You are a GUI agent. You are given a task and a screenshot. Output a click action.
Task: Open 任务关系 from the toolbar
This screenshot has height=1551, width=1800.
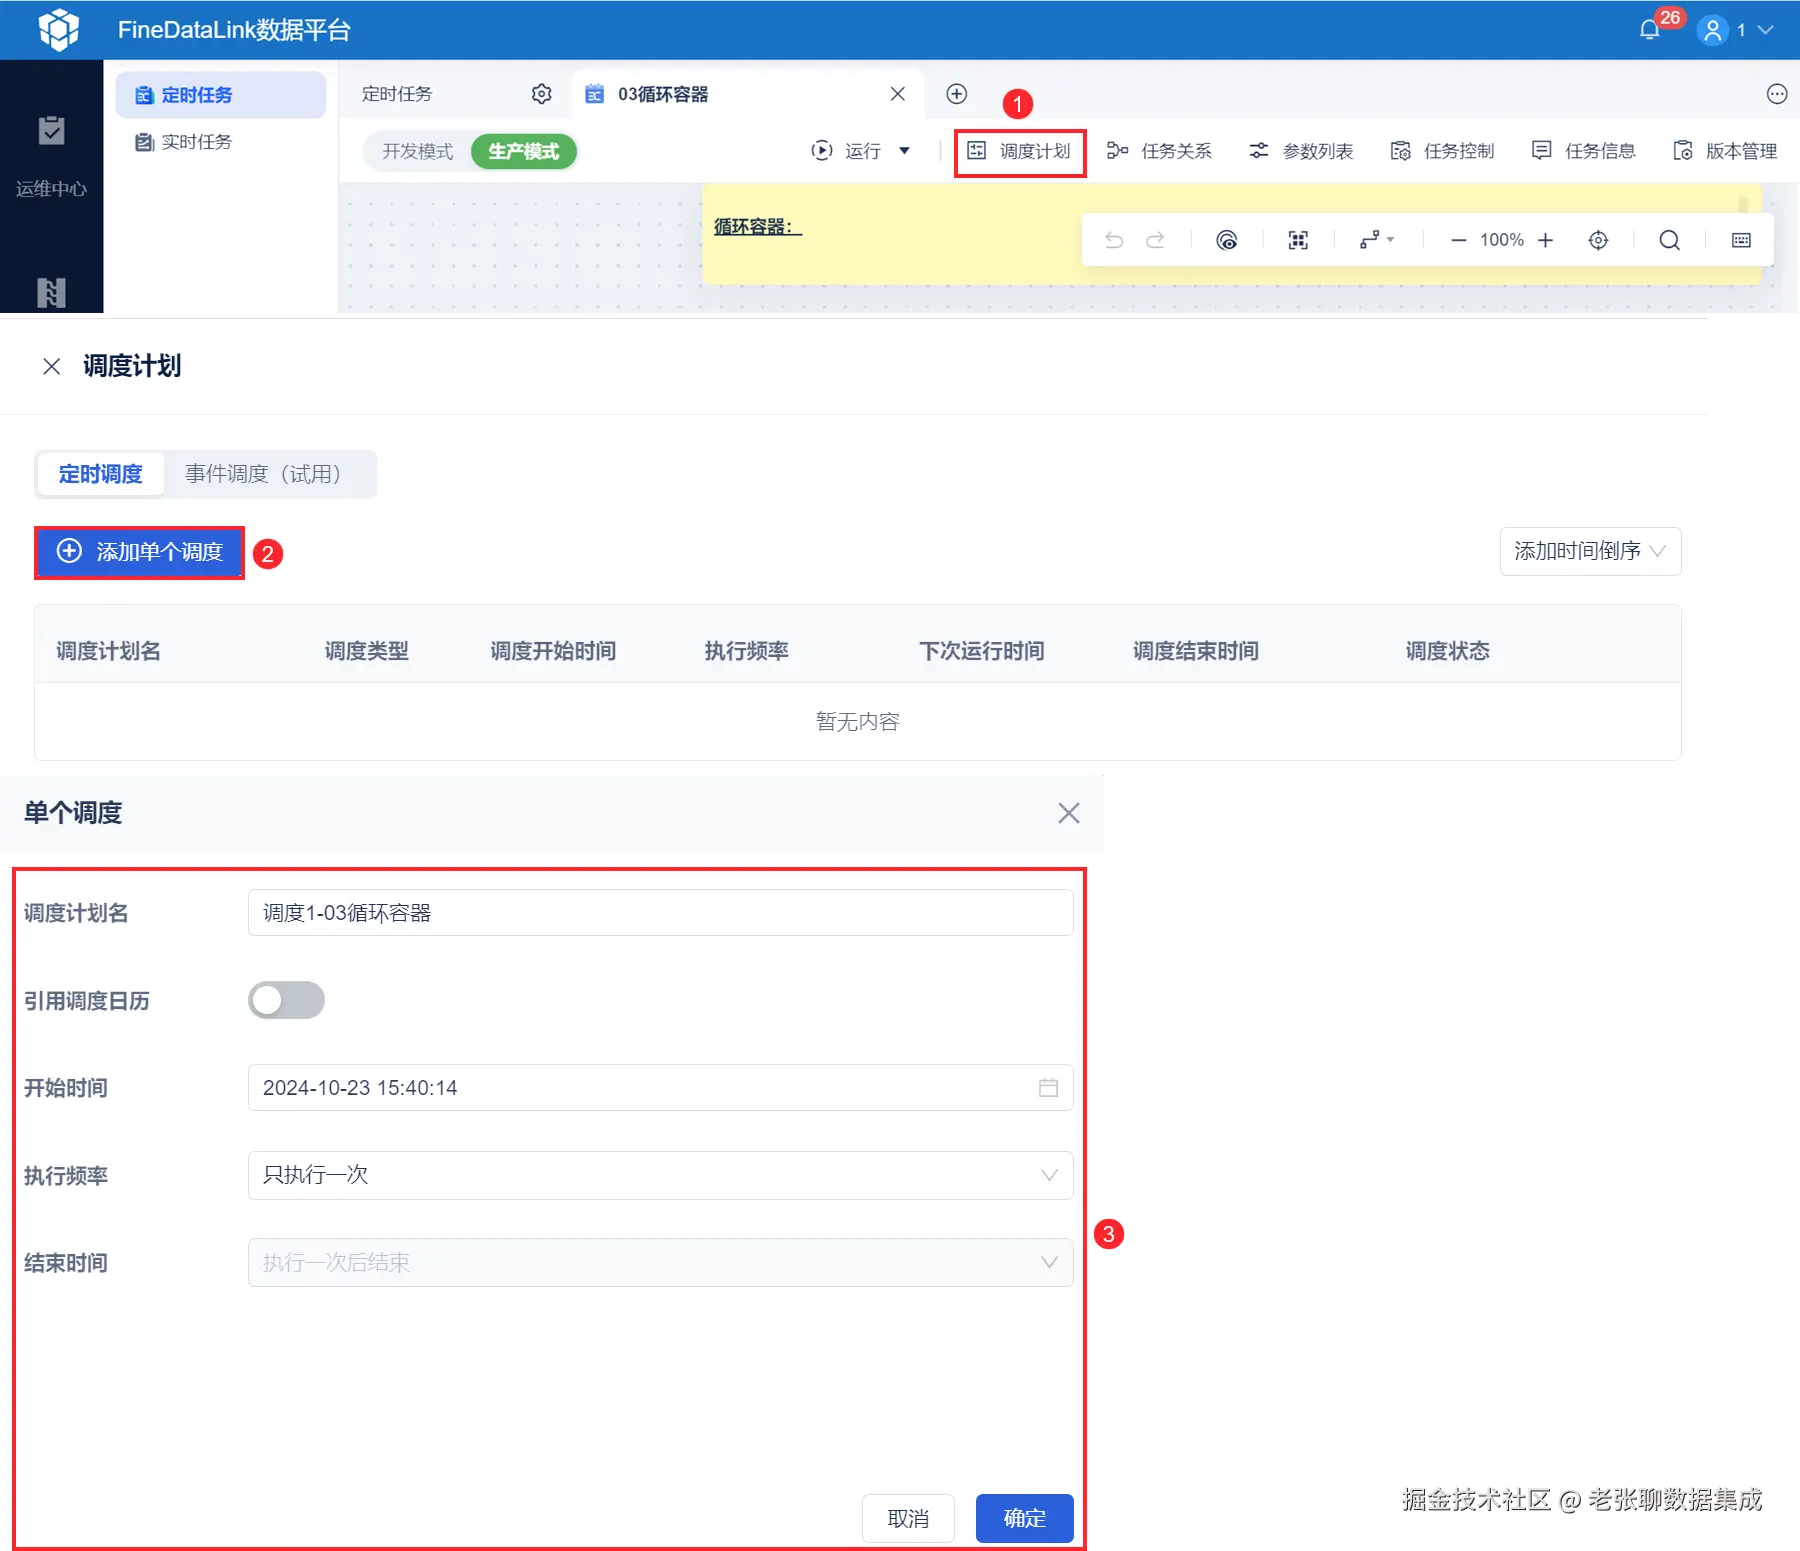[x=1159, y=151]
